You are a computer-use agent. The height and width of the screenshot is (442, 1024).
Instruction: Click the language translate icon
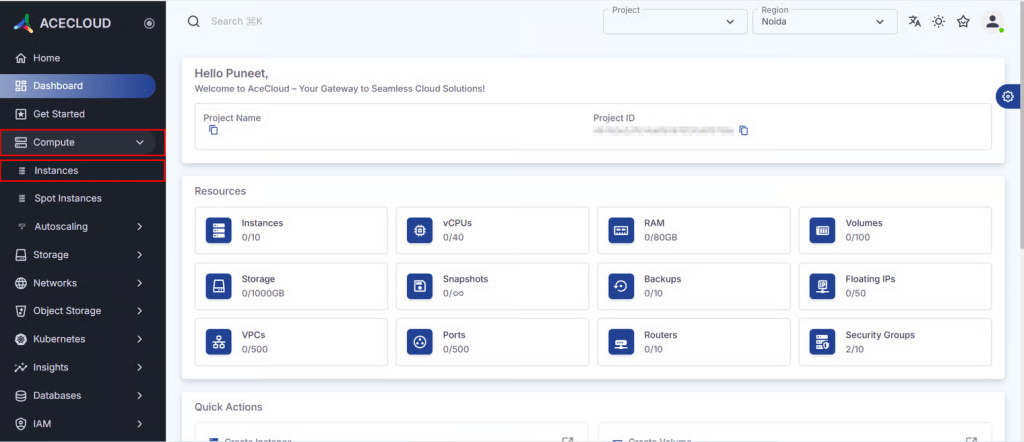[x=914, y=22]
